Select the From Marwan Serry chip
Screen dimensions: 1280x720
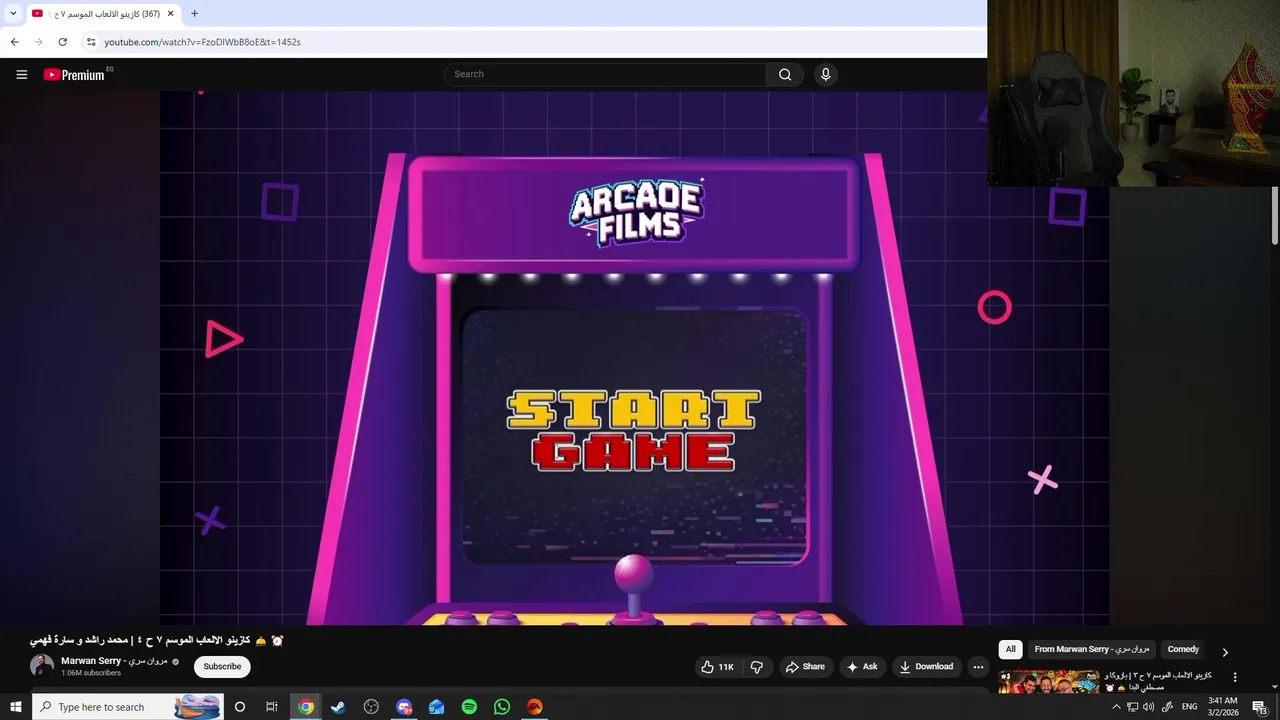click(1092, 649)
